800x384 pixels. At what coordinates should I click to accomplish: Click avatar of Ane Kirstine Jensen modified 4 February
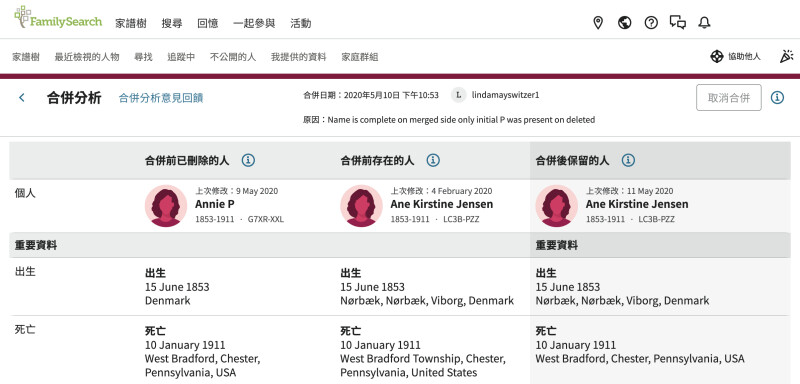(x=361, y=206)
